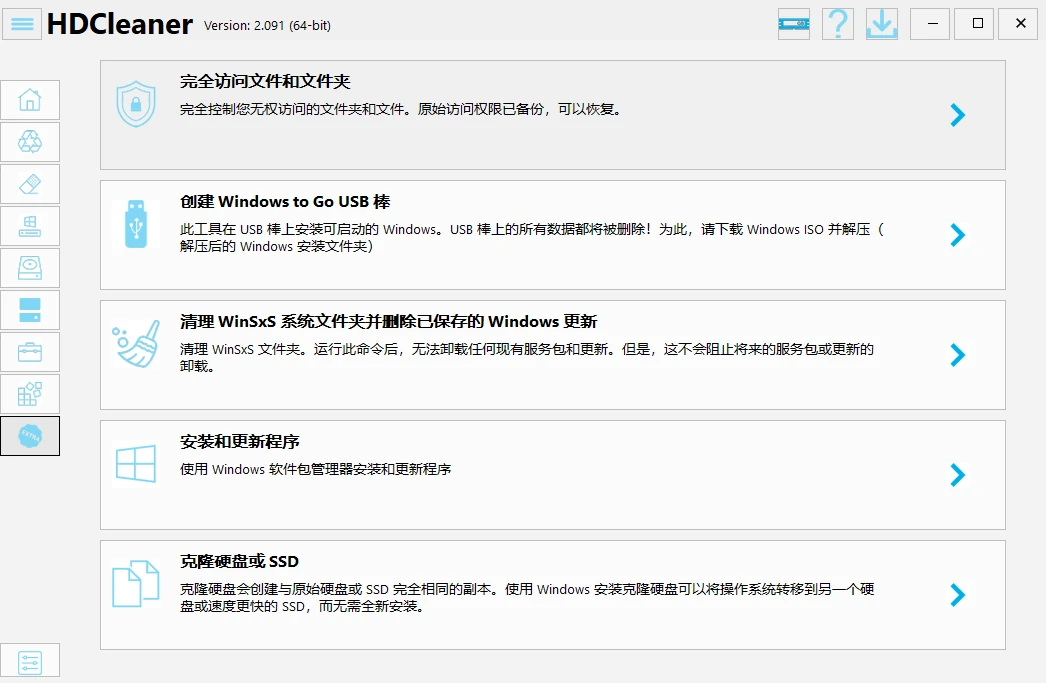This screenshot has height=683, width=1046.
Task: Click the Extra badge icon in the sidebar
Action: click(30, 435)
